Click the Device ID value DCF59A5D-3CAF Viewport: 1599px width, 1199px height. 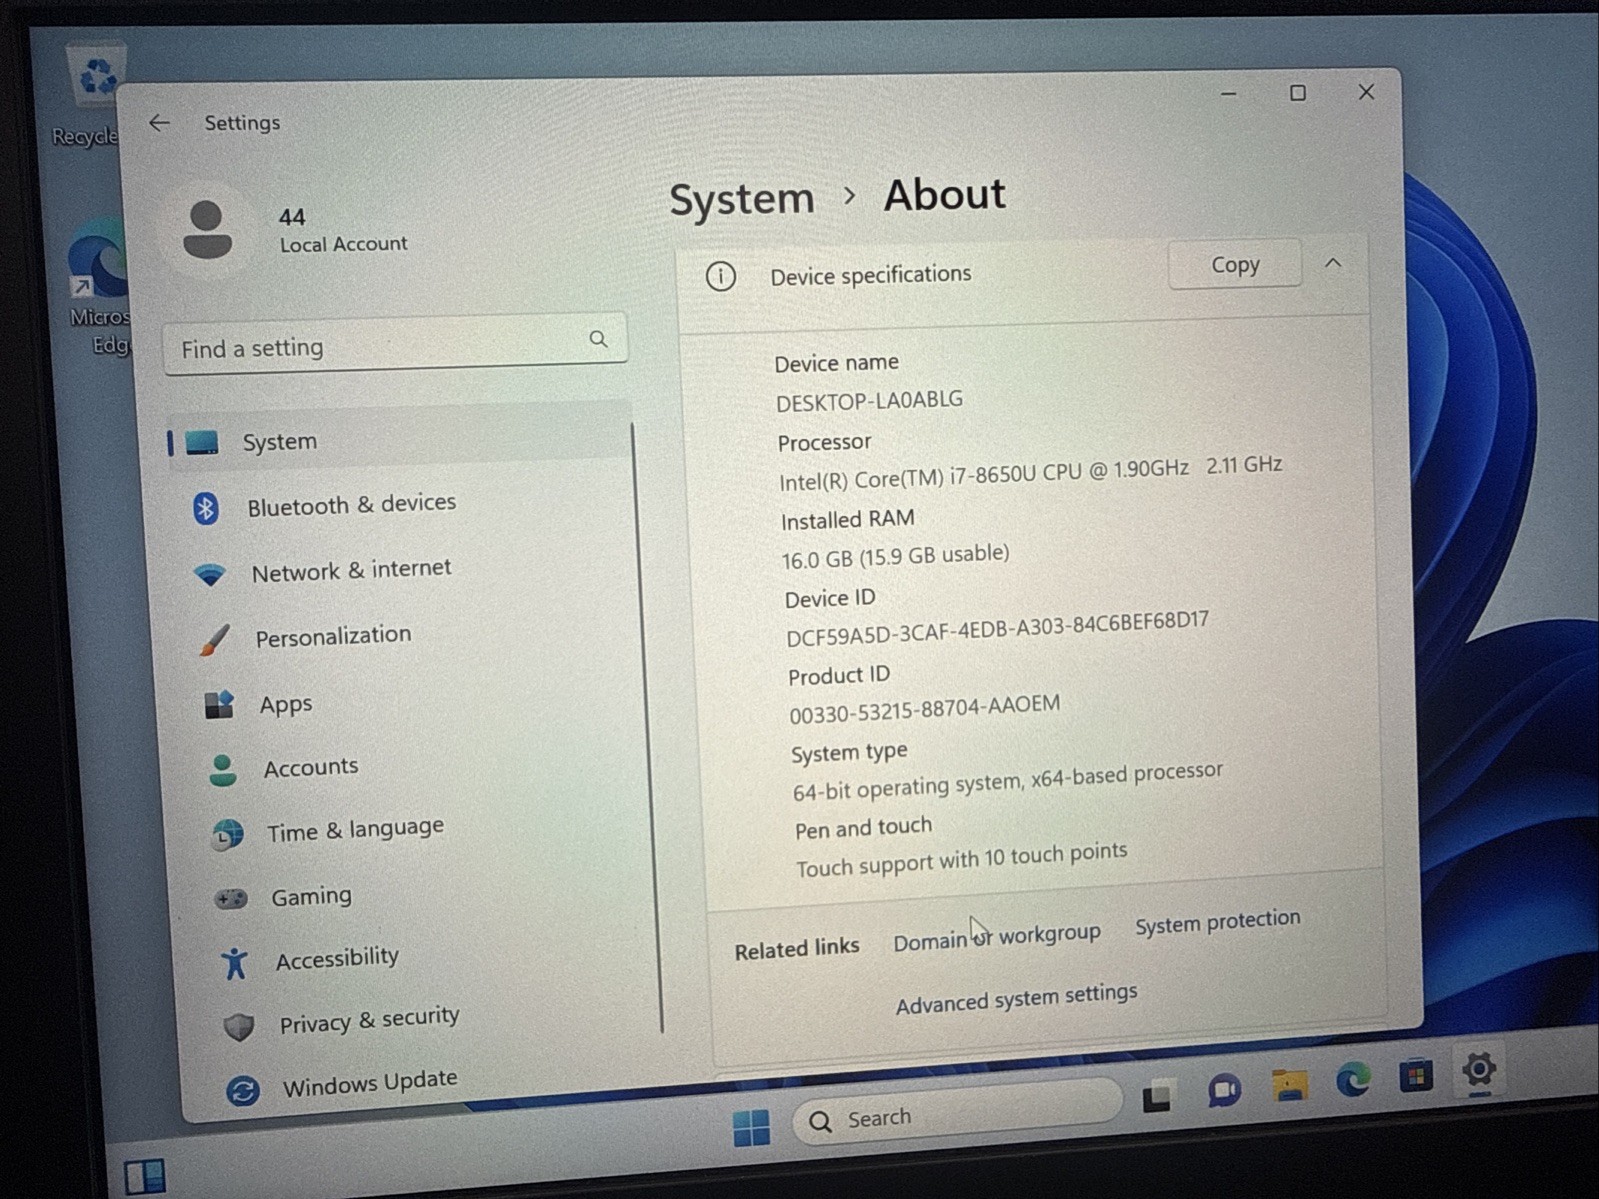[x=997, y=630]
